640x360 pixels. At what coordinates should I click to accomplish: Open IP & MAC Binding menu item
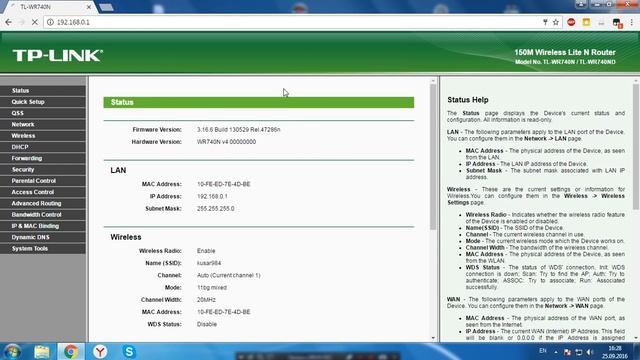click(43, 226)
